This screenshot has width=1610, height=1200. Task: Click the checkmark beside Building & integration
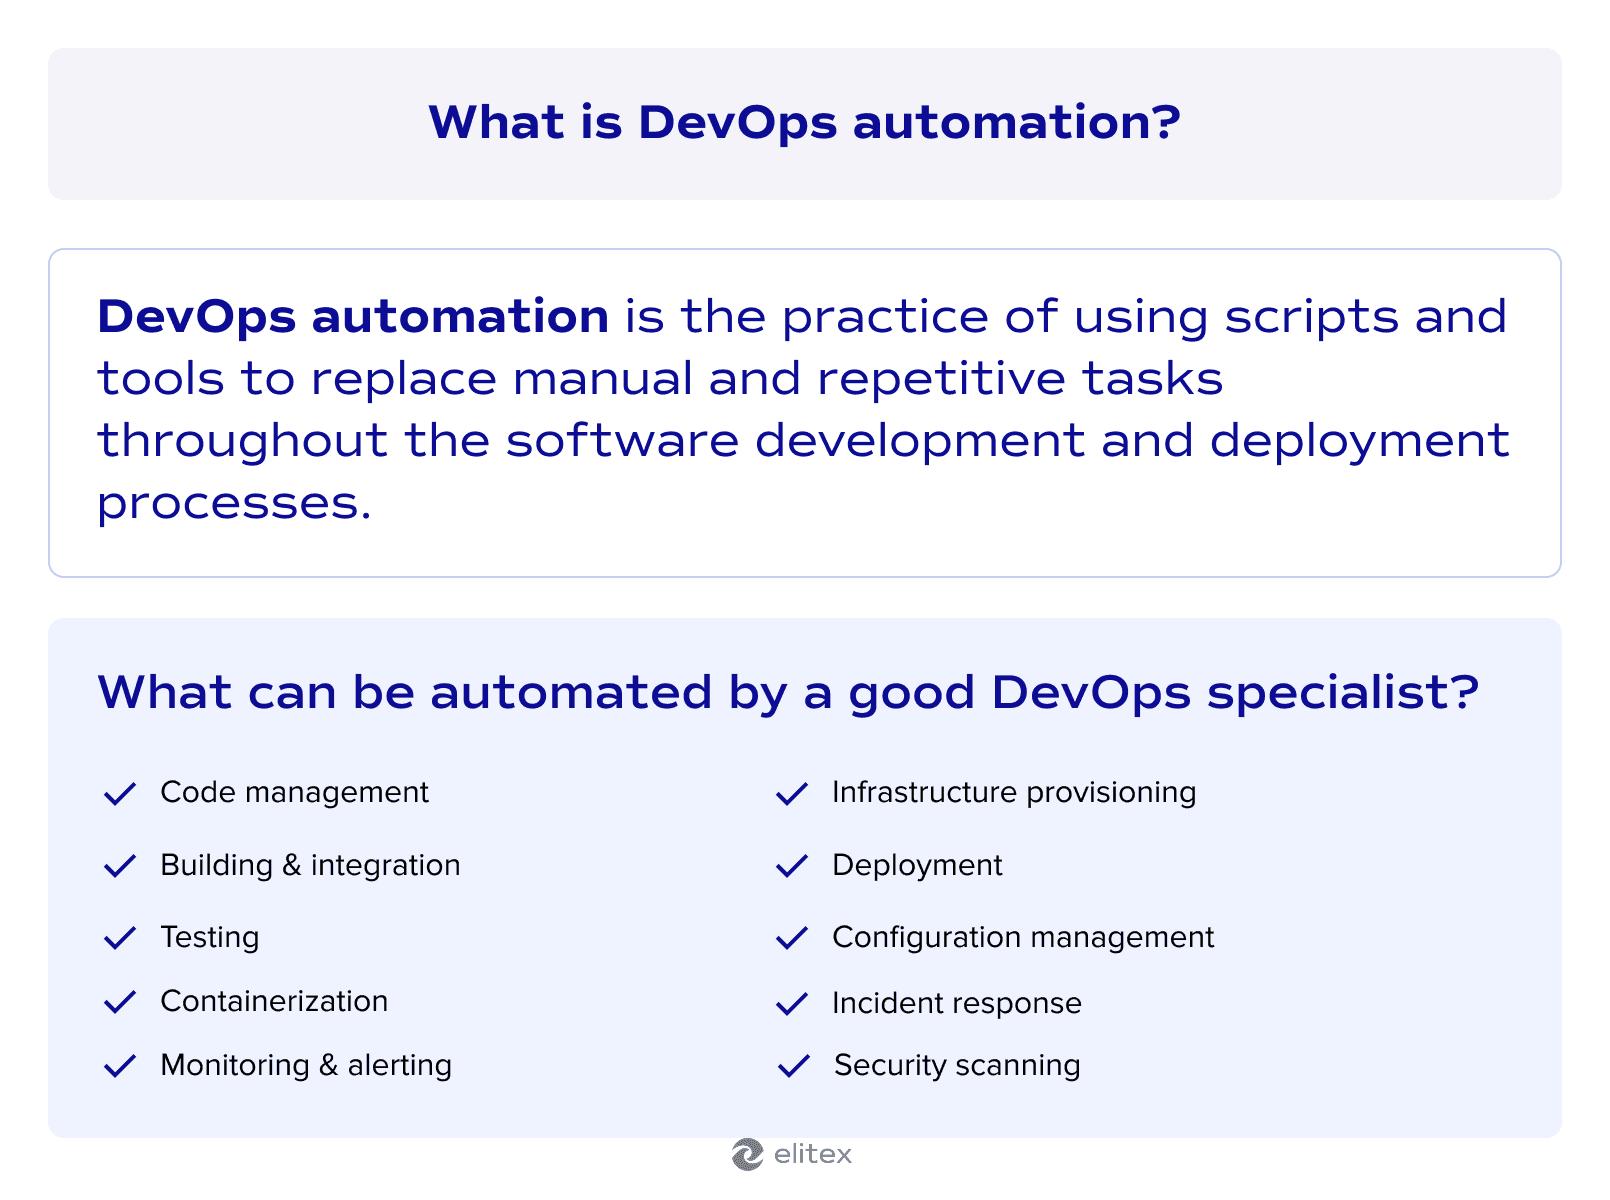click(120, 866)
